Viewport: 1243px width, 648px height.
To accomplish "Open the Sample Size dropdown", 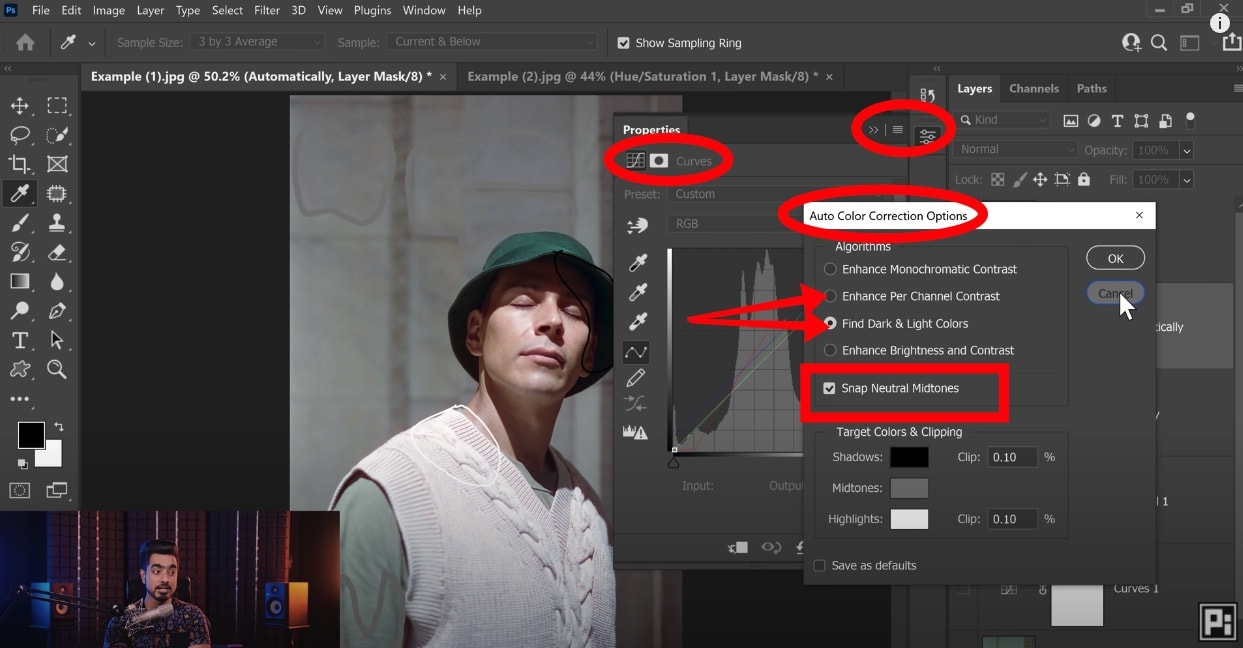I will (259, 42).
